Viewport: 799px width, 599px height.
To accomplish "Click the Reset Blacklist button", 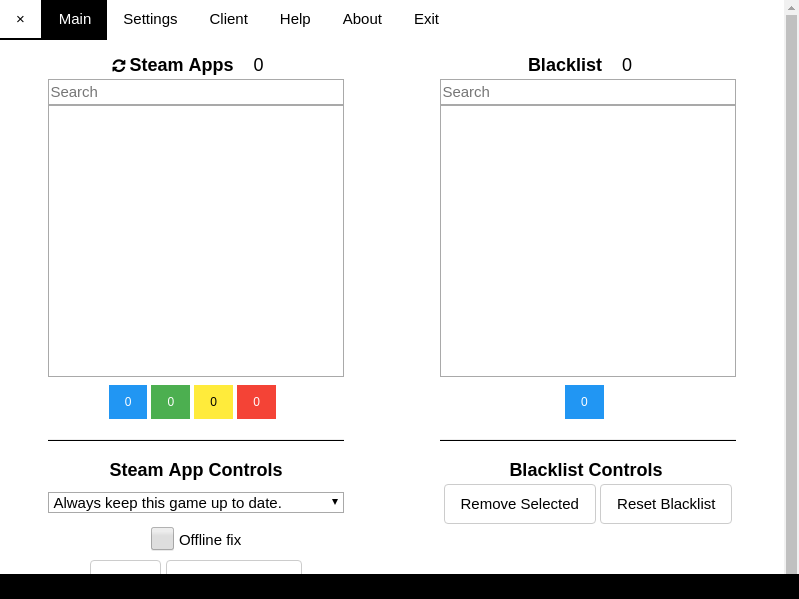I will coord(666,504).
